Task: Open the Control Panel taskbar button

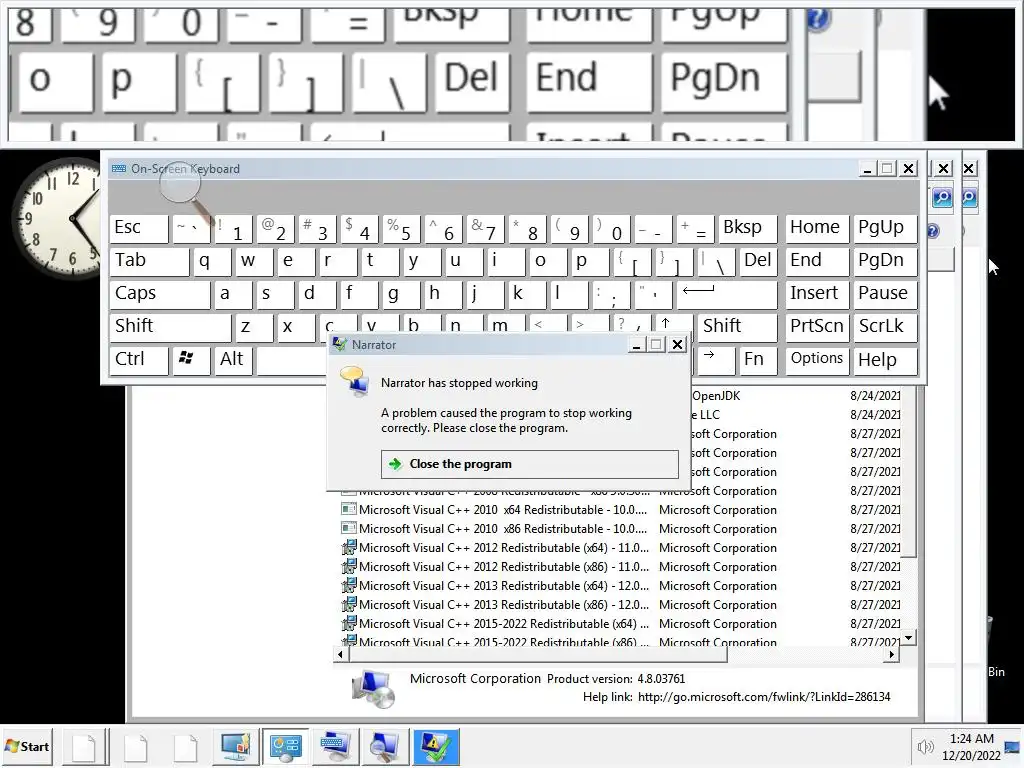Action: click(285, 746)
